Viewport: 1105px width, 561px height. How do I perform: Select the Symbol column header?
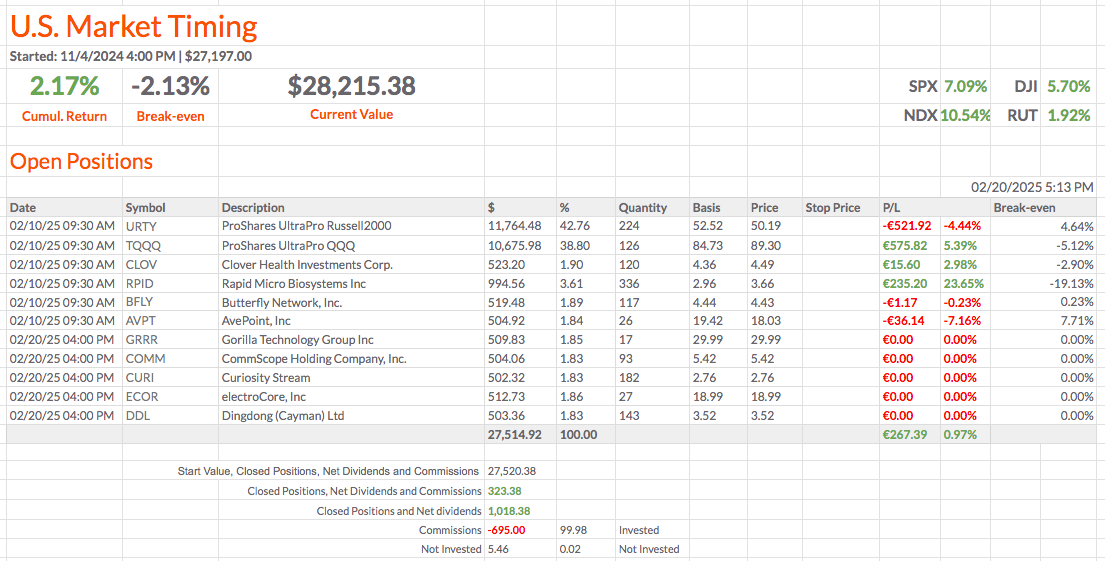click(145, 208)
